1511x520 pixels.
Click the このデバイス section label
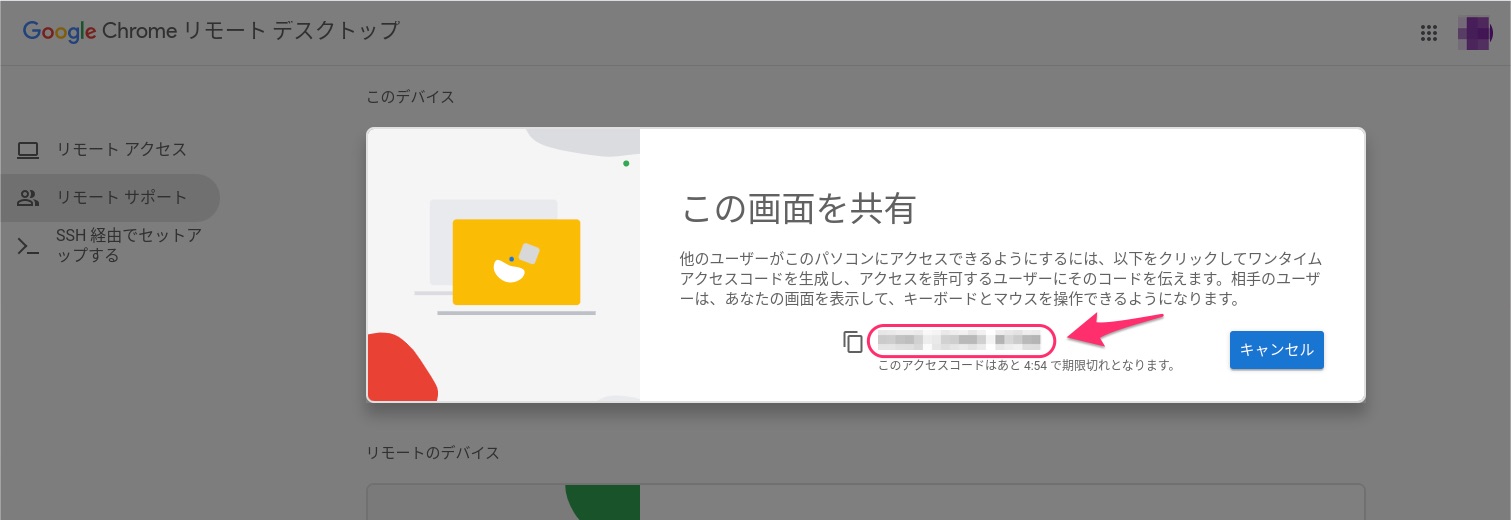411,97
